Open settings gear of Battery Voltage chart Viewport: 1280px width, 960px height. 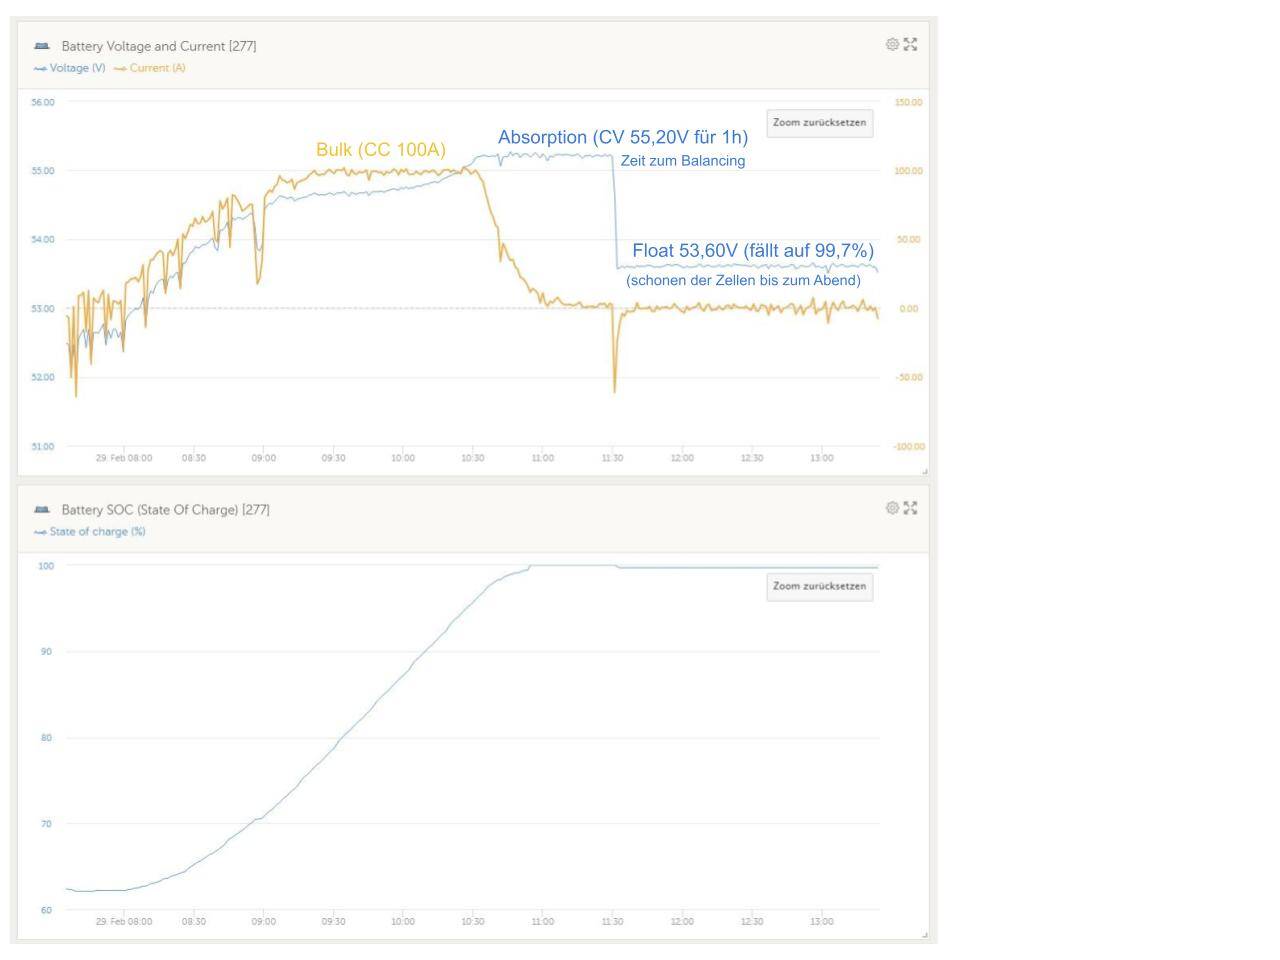tap(892, 44)
